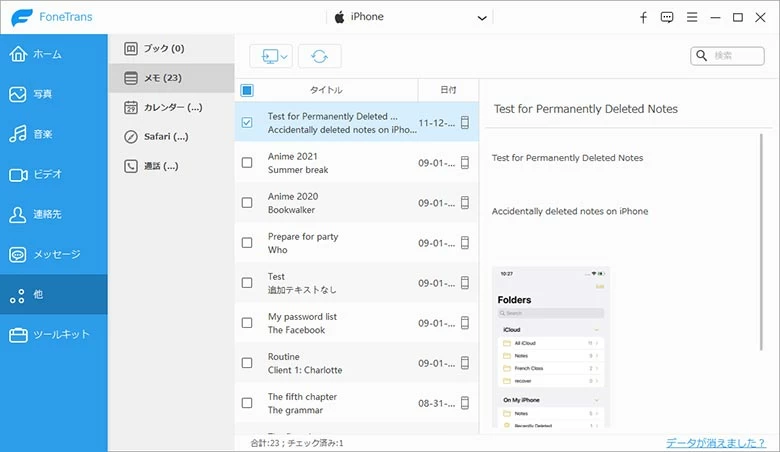The width and height of the screenshot is (780, 452).
Task: Click the データが消えました? link
Action: click(x=716, y=442)
